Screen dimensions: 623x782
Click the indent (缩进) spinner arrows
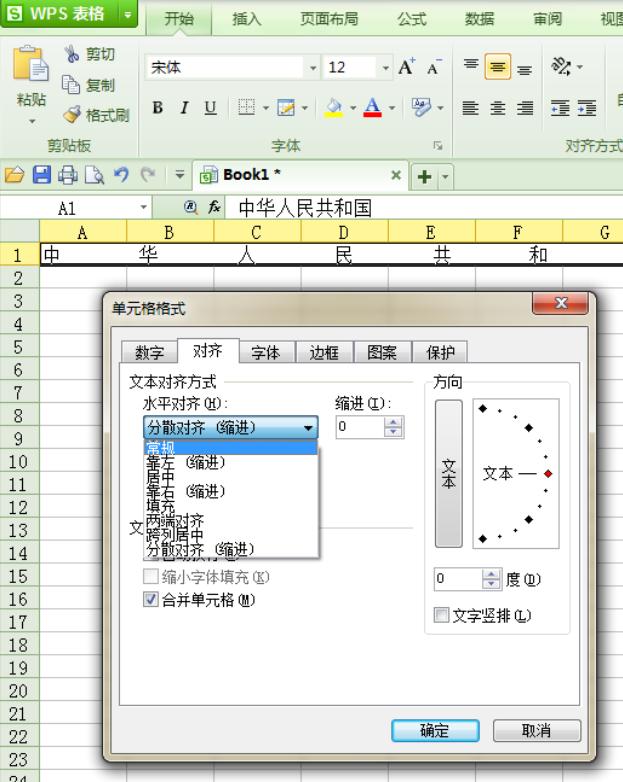pyautogui.click(x=394, y=427)
